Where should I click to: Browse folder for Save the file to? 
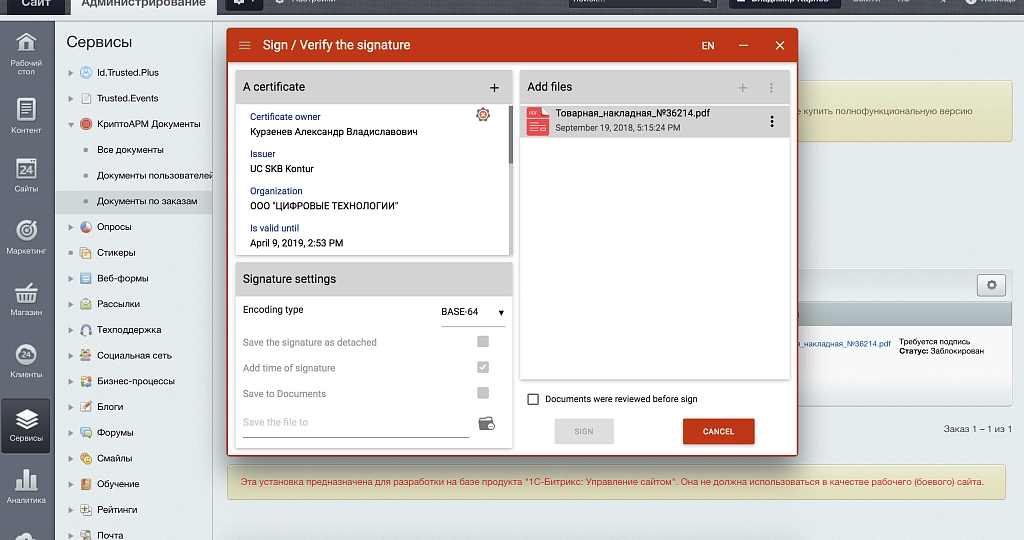click(x=487, y=424)
